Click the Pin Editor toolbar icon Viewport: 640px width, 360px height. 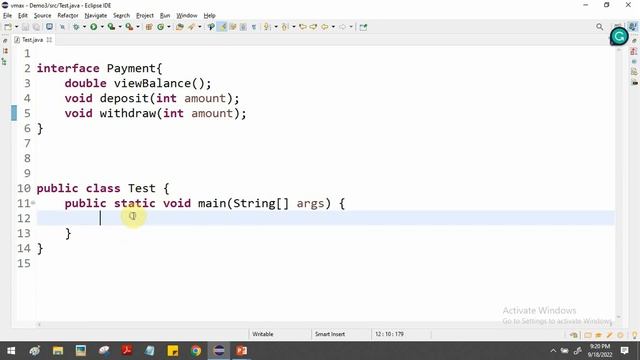click(x=363, y=27)
